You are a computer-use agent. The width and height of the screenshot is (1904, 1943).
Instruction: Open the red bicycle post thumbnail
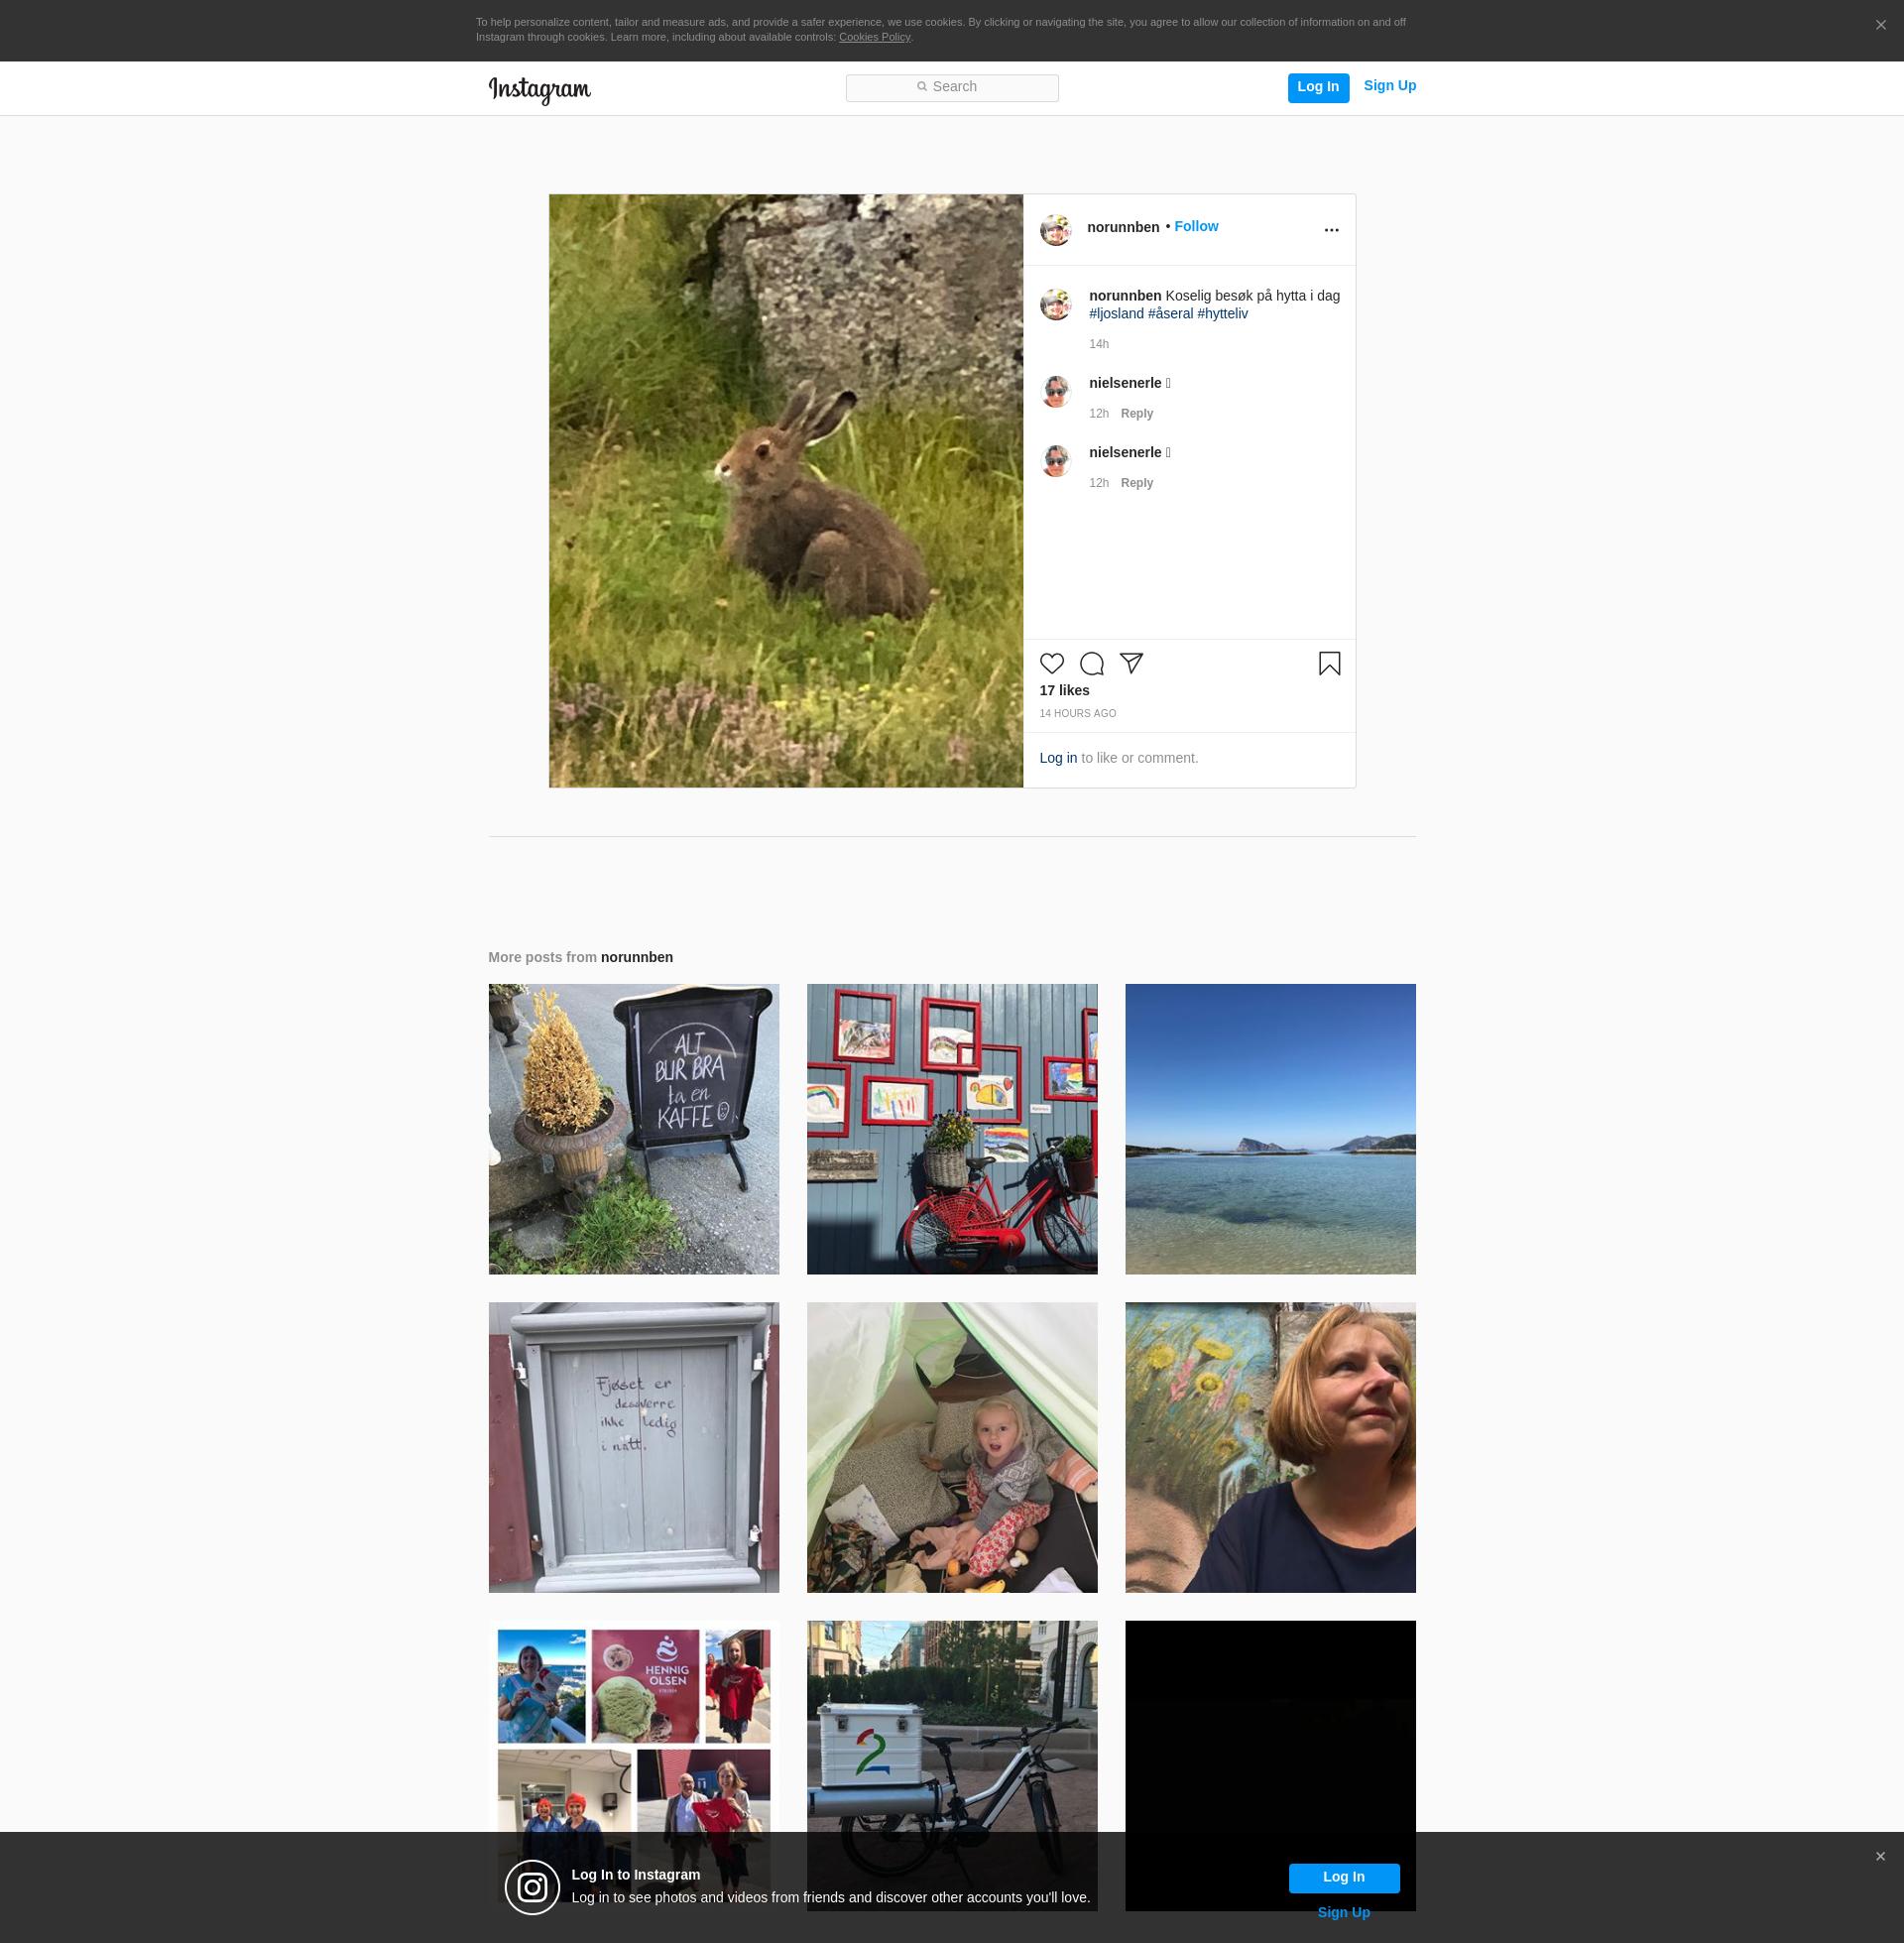click(951, 1129)
